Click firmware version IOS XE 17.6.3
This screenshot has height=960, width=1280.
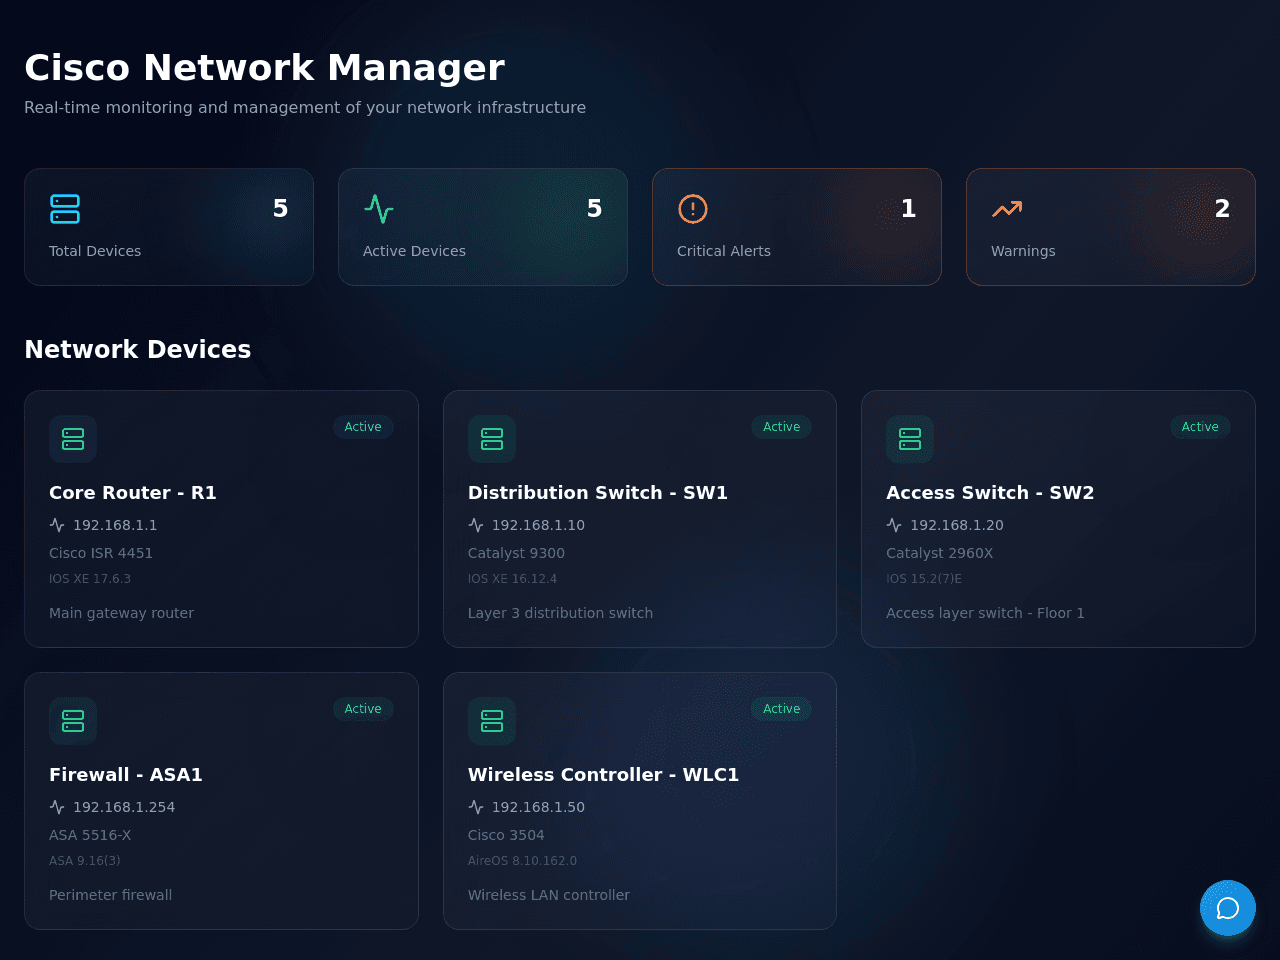tap(90, 579)
